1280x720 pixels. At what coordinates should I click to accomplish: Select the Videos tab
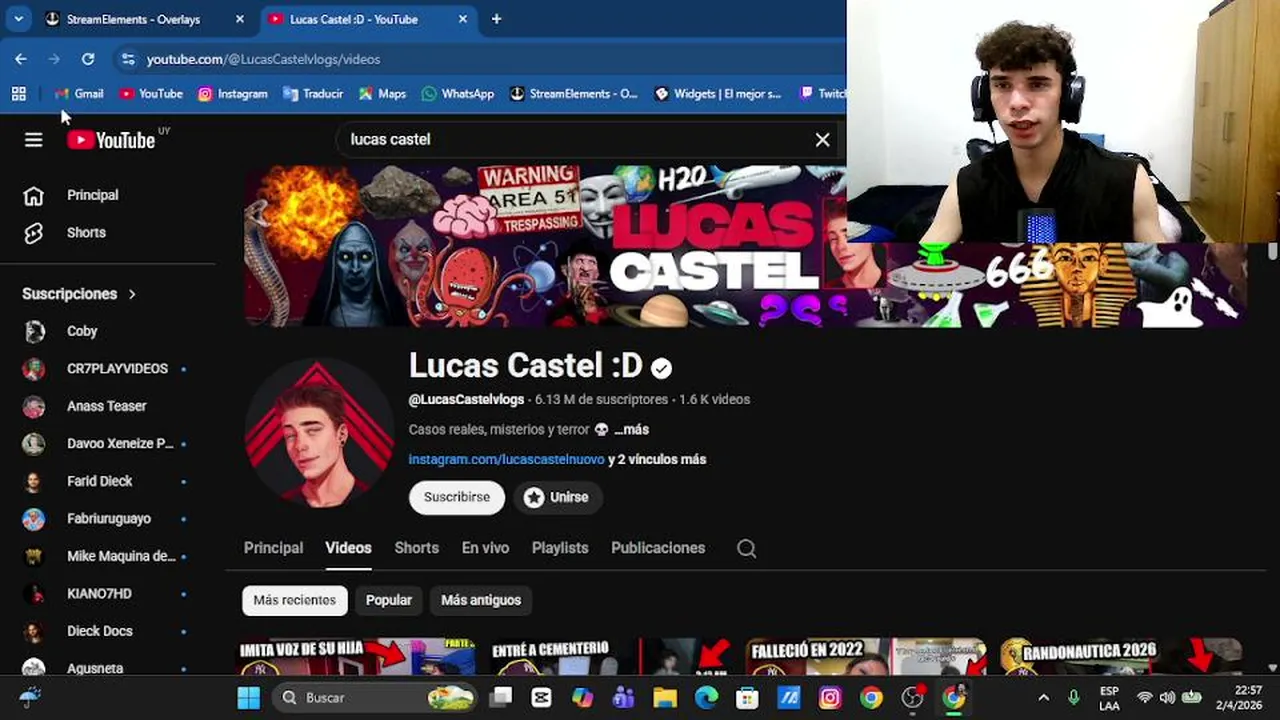coord(348,548)
